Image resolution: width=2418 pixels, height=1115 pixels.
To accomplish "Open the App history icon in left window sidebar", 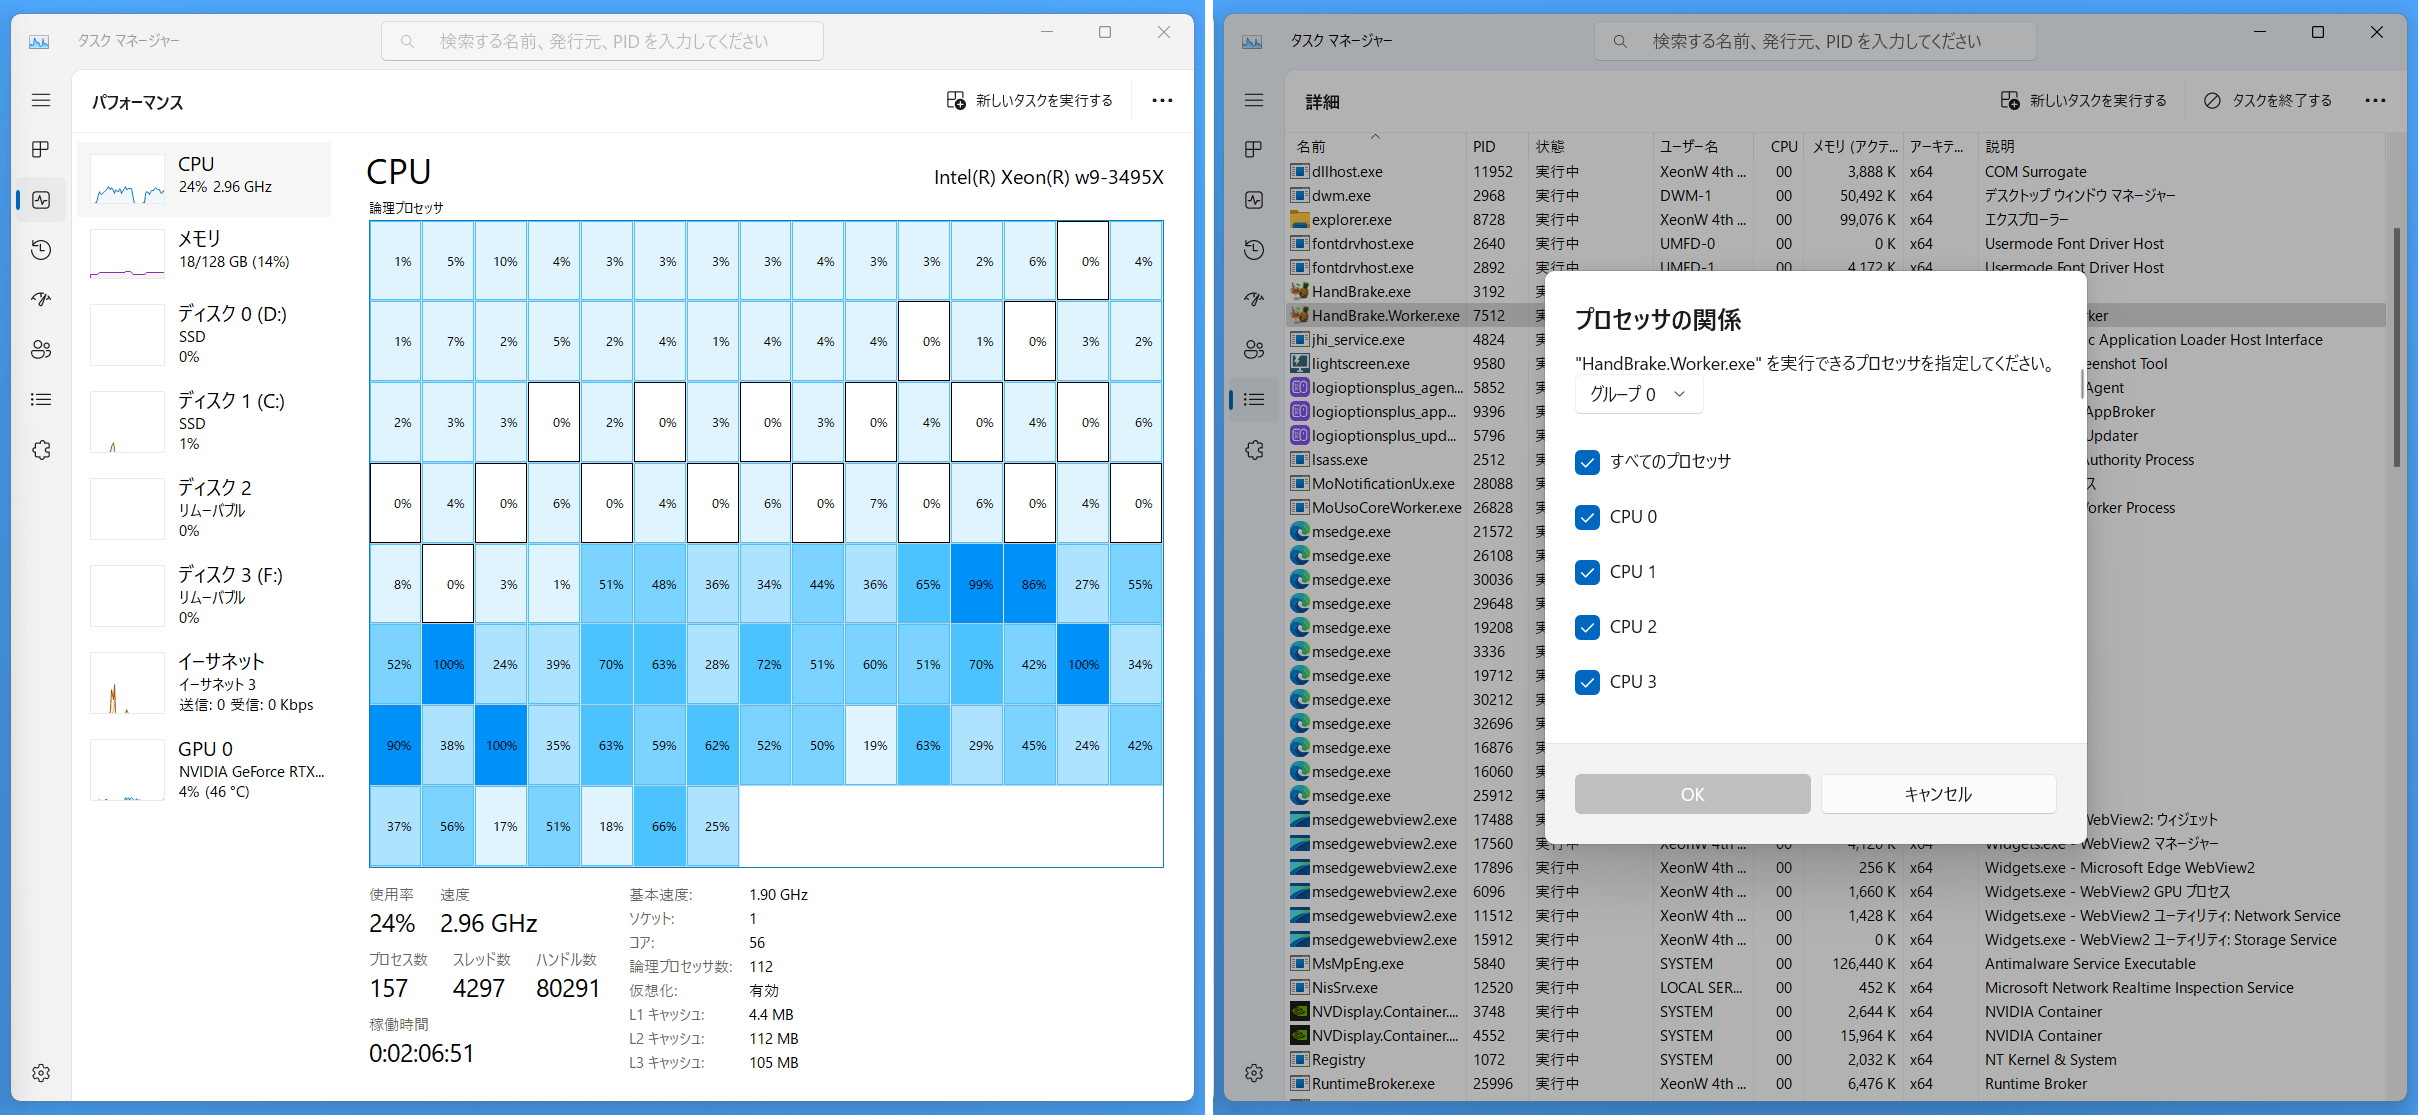I will coord(41,249).
